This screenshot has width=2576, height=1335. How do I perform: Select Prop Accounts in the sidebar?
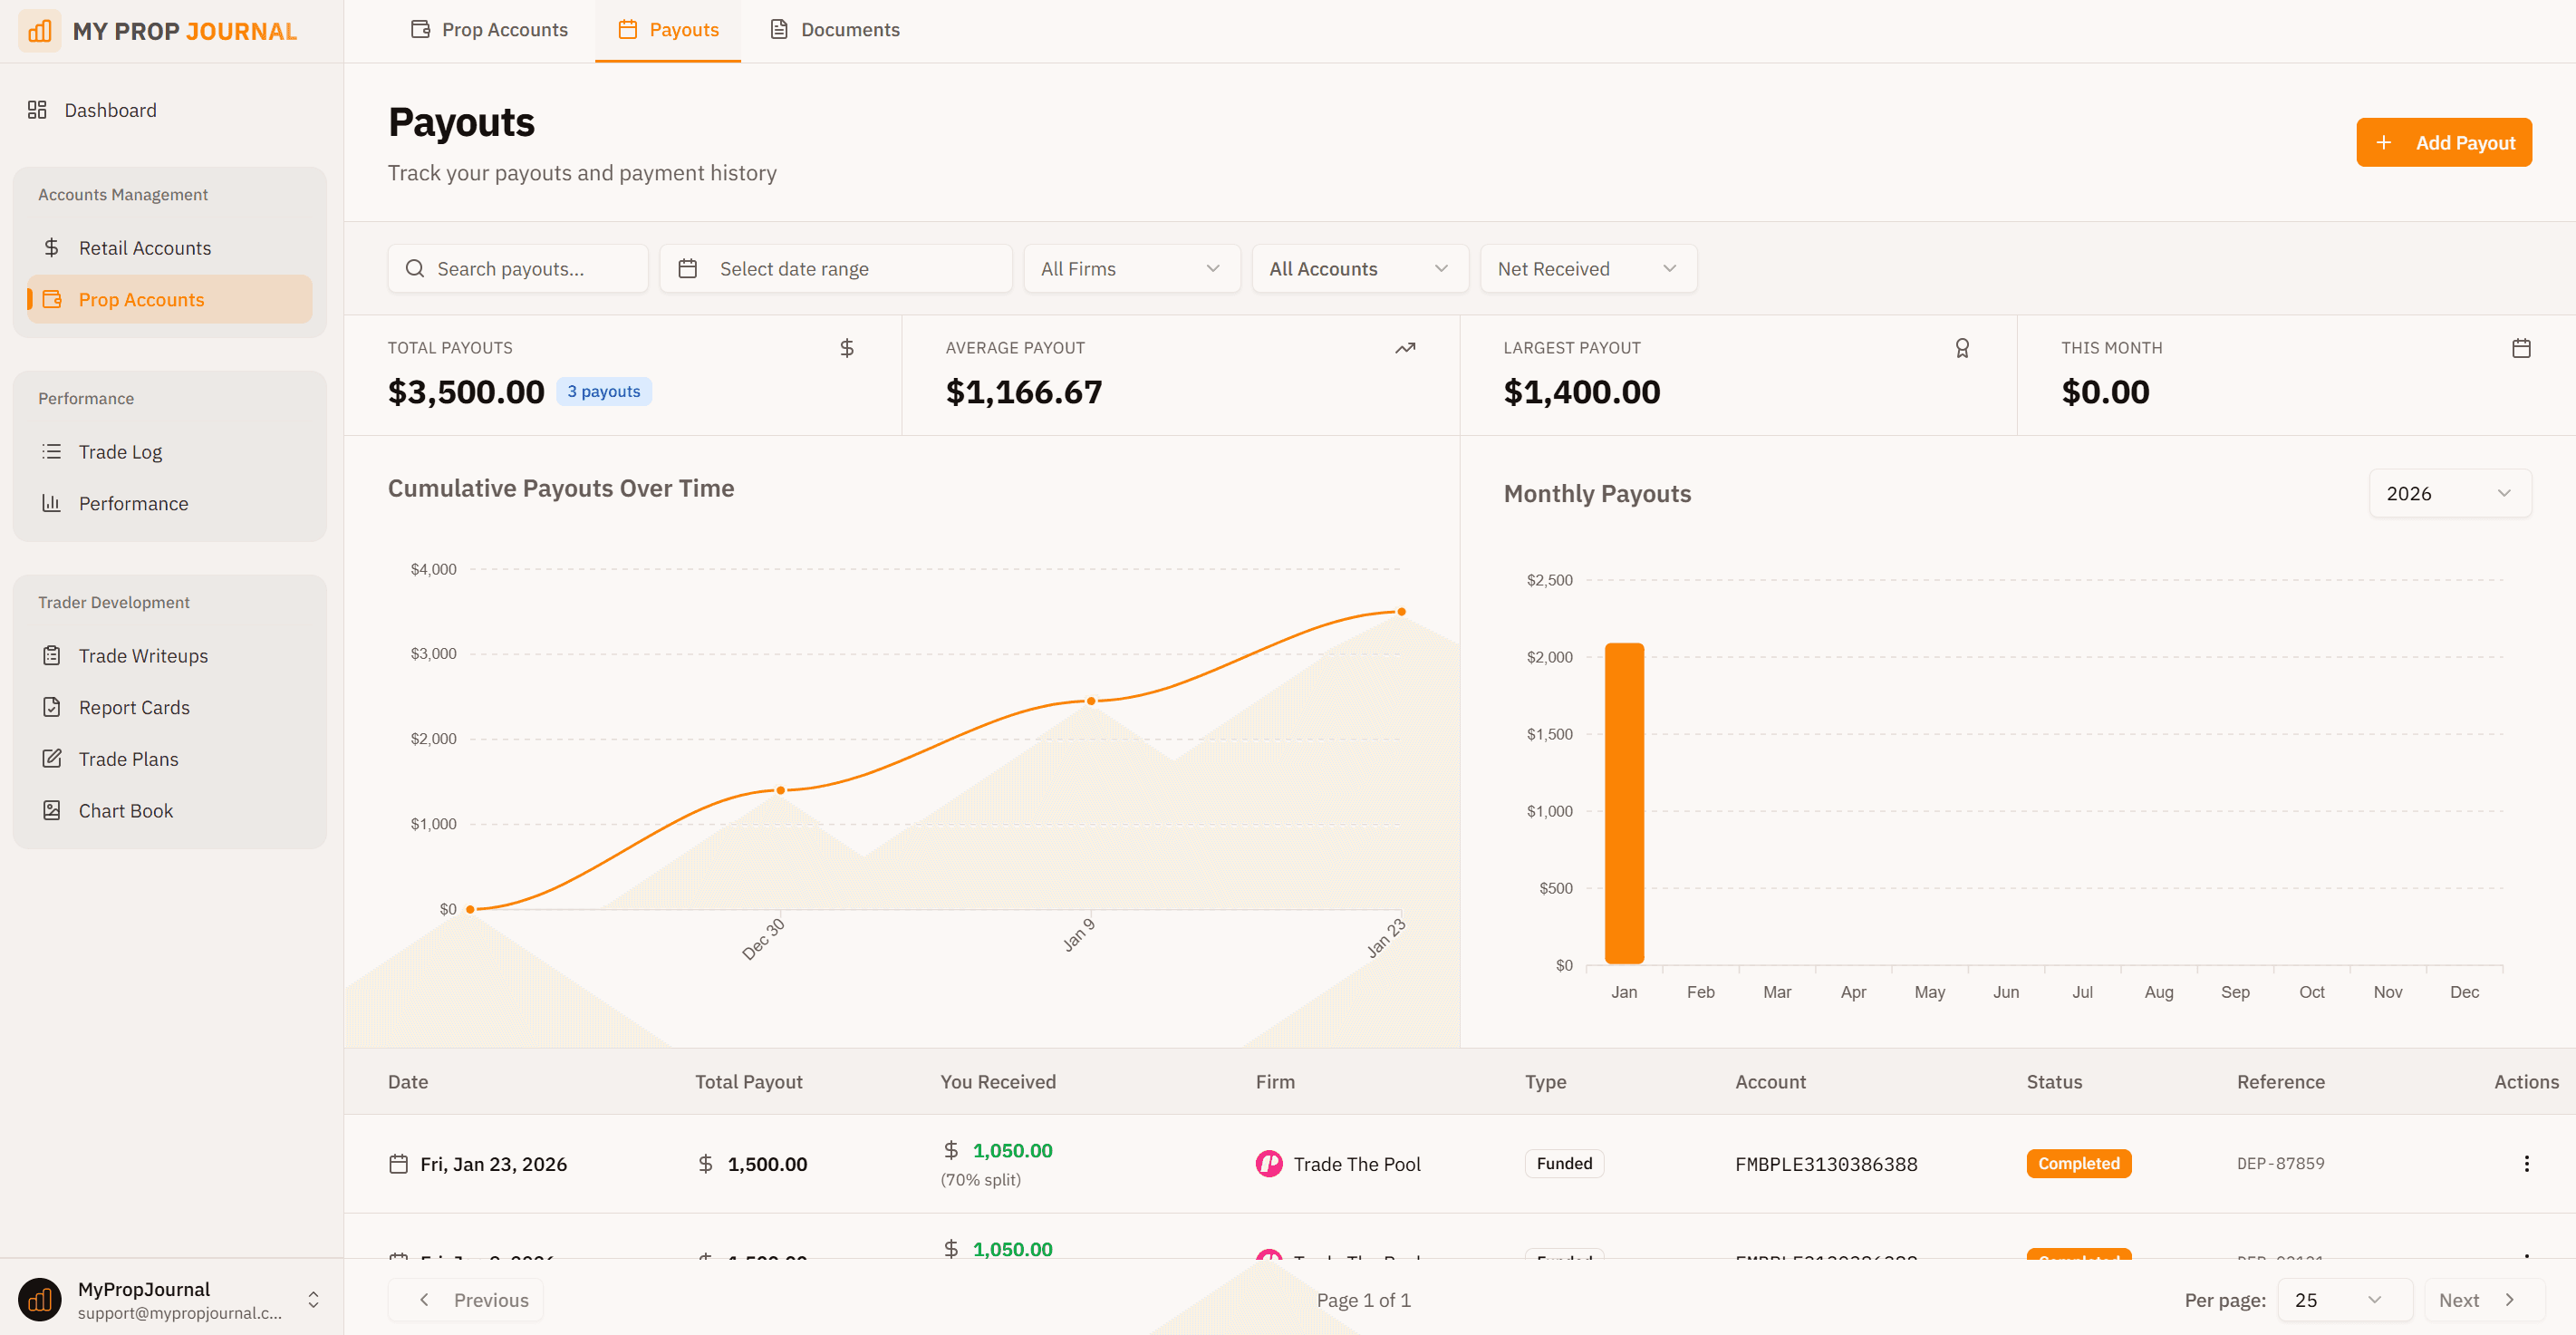click(x=169, y=299)
